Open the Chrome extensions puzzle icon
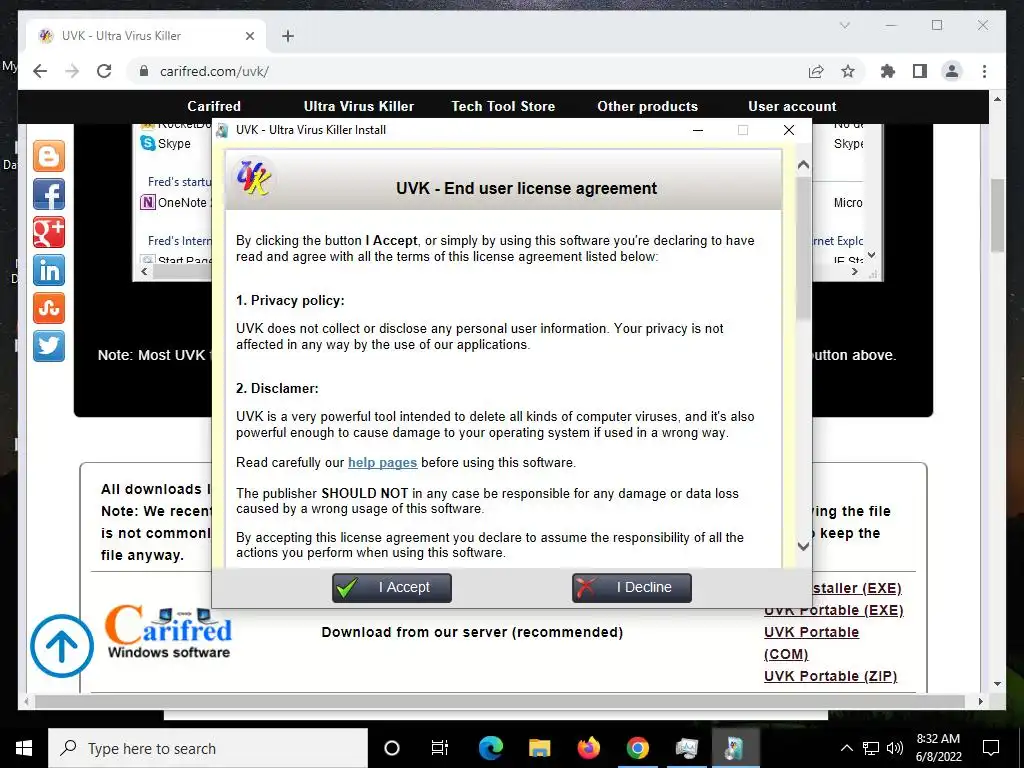The height and width of the screenshot is (768, 1024). coord(888,71)
